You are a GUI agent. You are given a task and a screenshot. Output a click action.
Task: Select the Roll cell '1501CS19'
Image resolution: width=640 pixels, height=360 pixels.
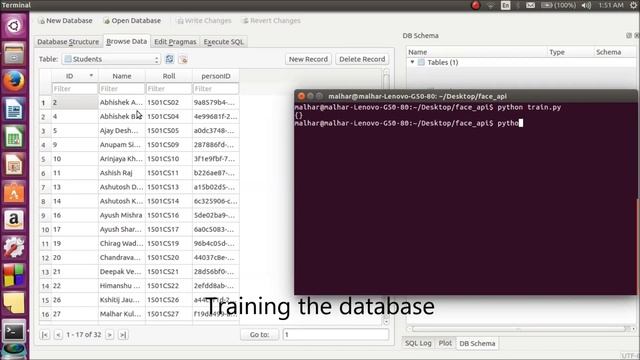tap(169, 243)
